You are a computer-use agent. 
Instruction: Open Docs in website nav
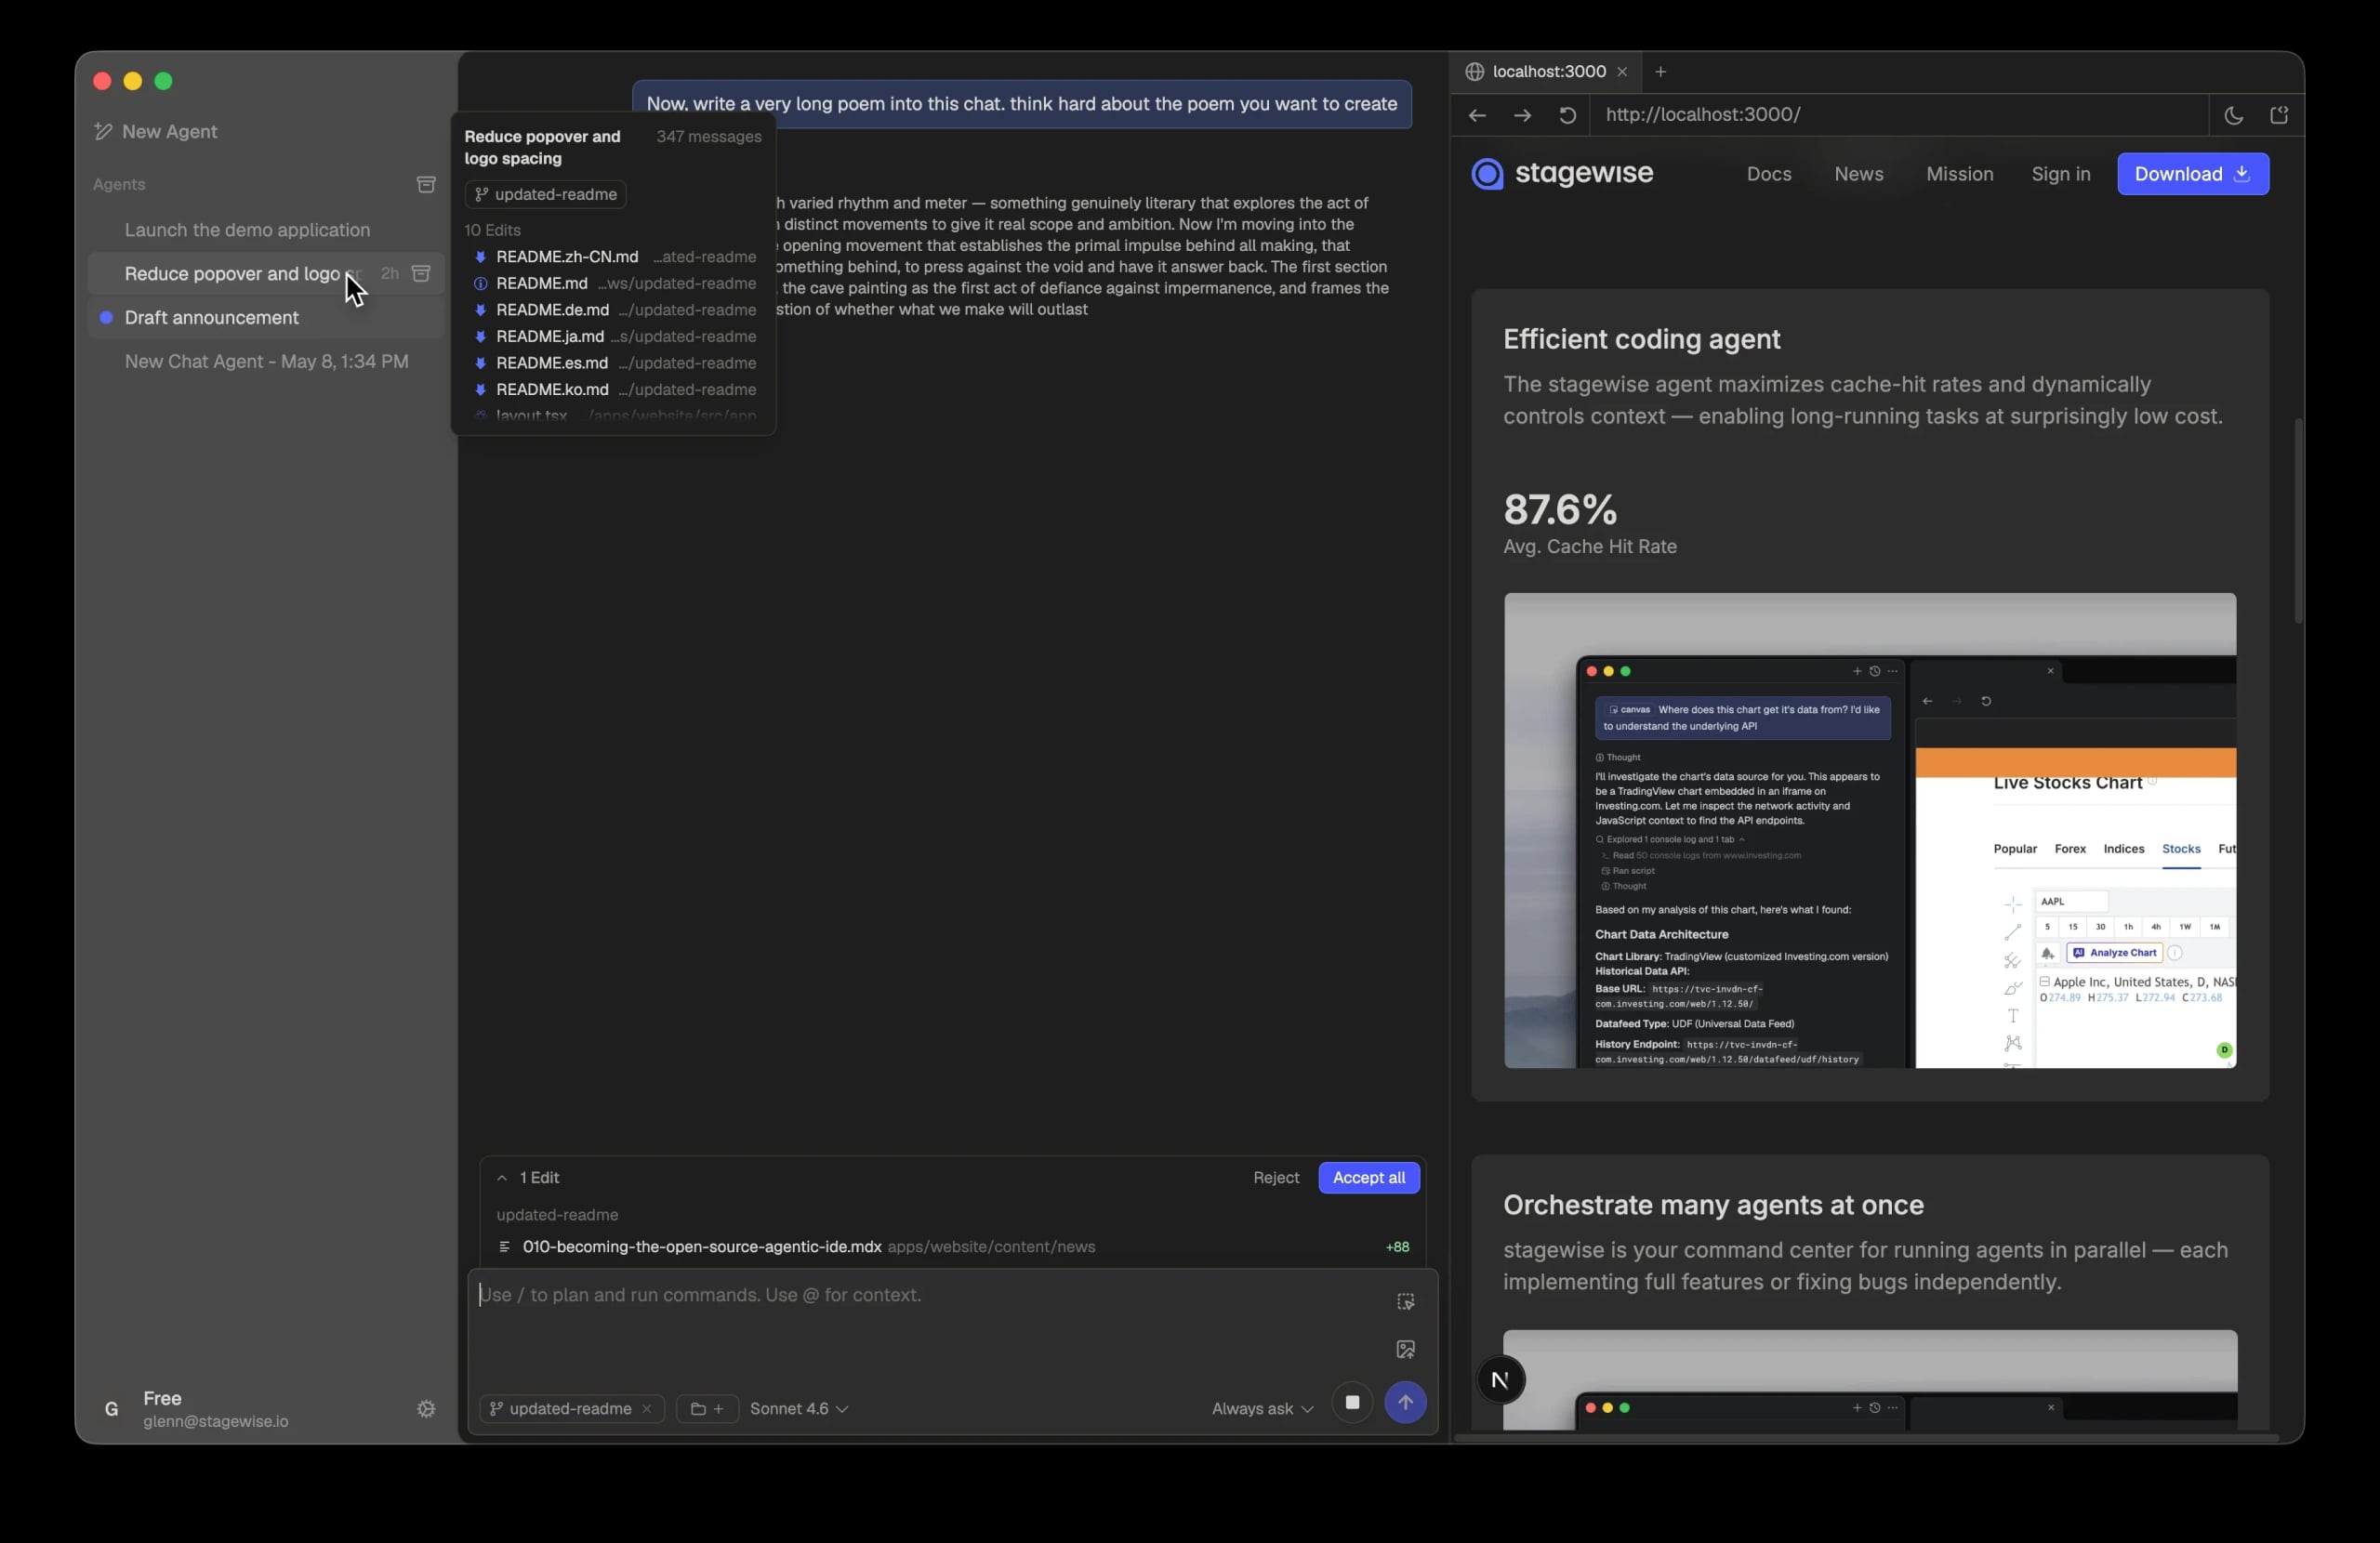(1768, 174)
